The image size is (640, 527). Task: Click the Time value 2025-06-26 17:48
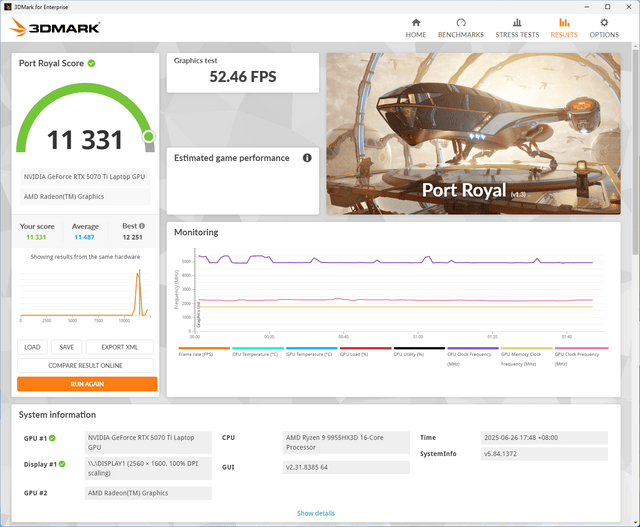coord(544,438)
